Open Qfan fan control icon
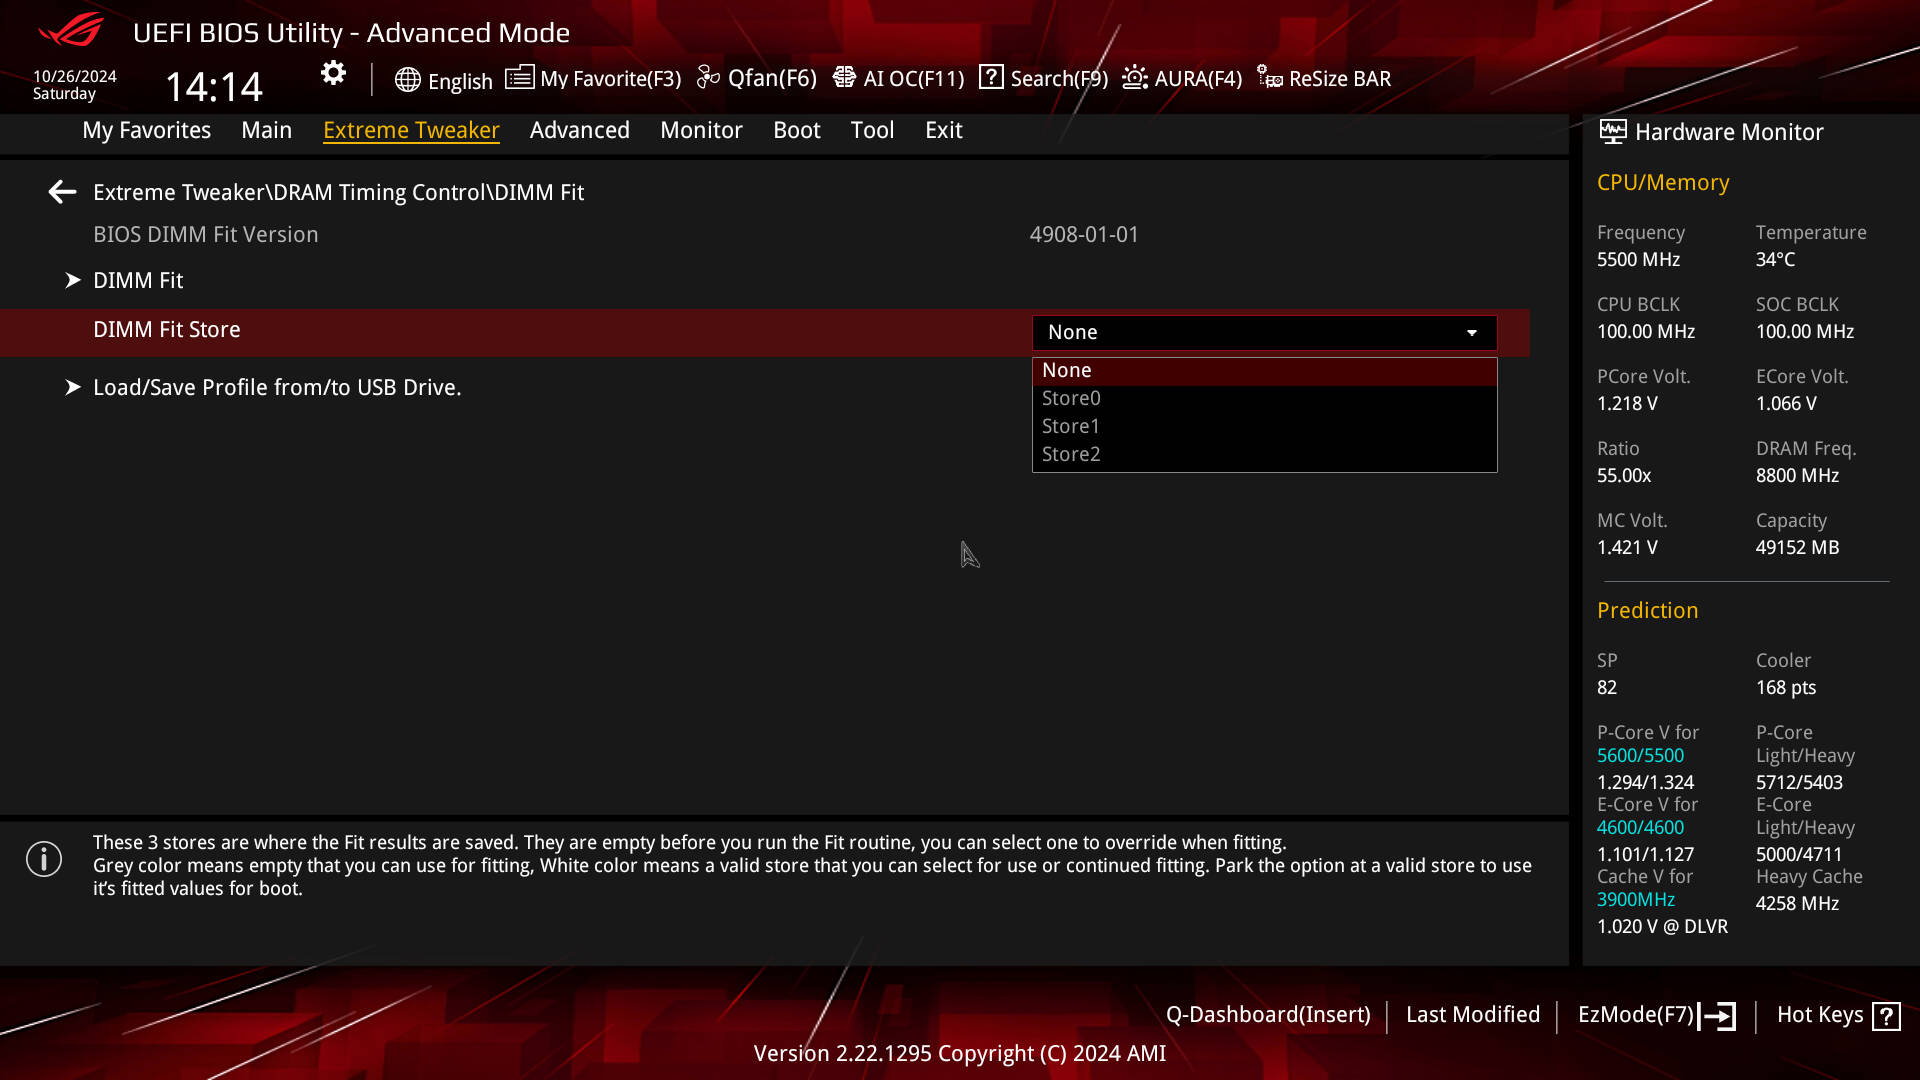This screenshot has height=1080, width=1920. click(708, 78)
